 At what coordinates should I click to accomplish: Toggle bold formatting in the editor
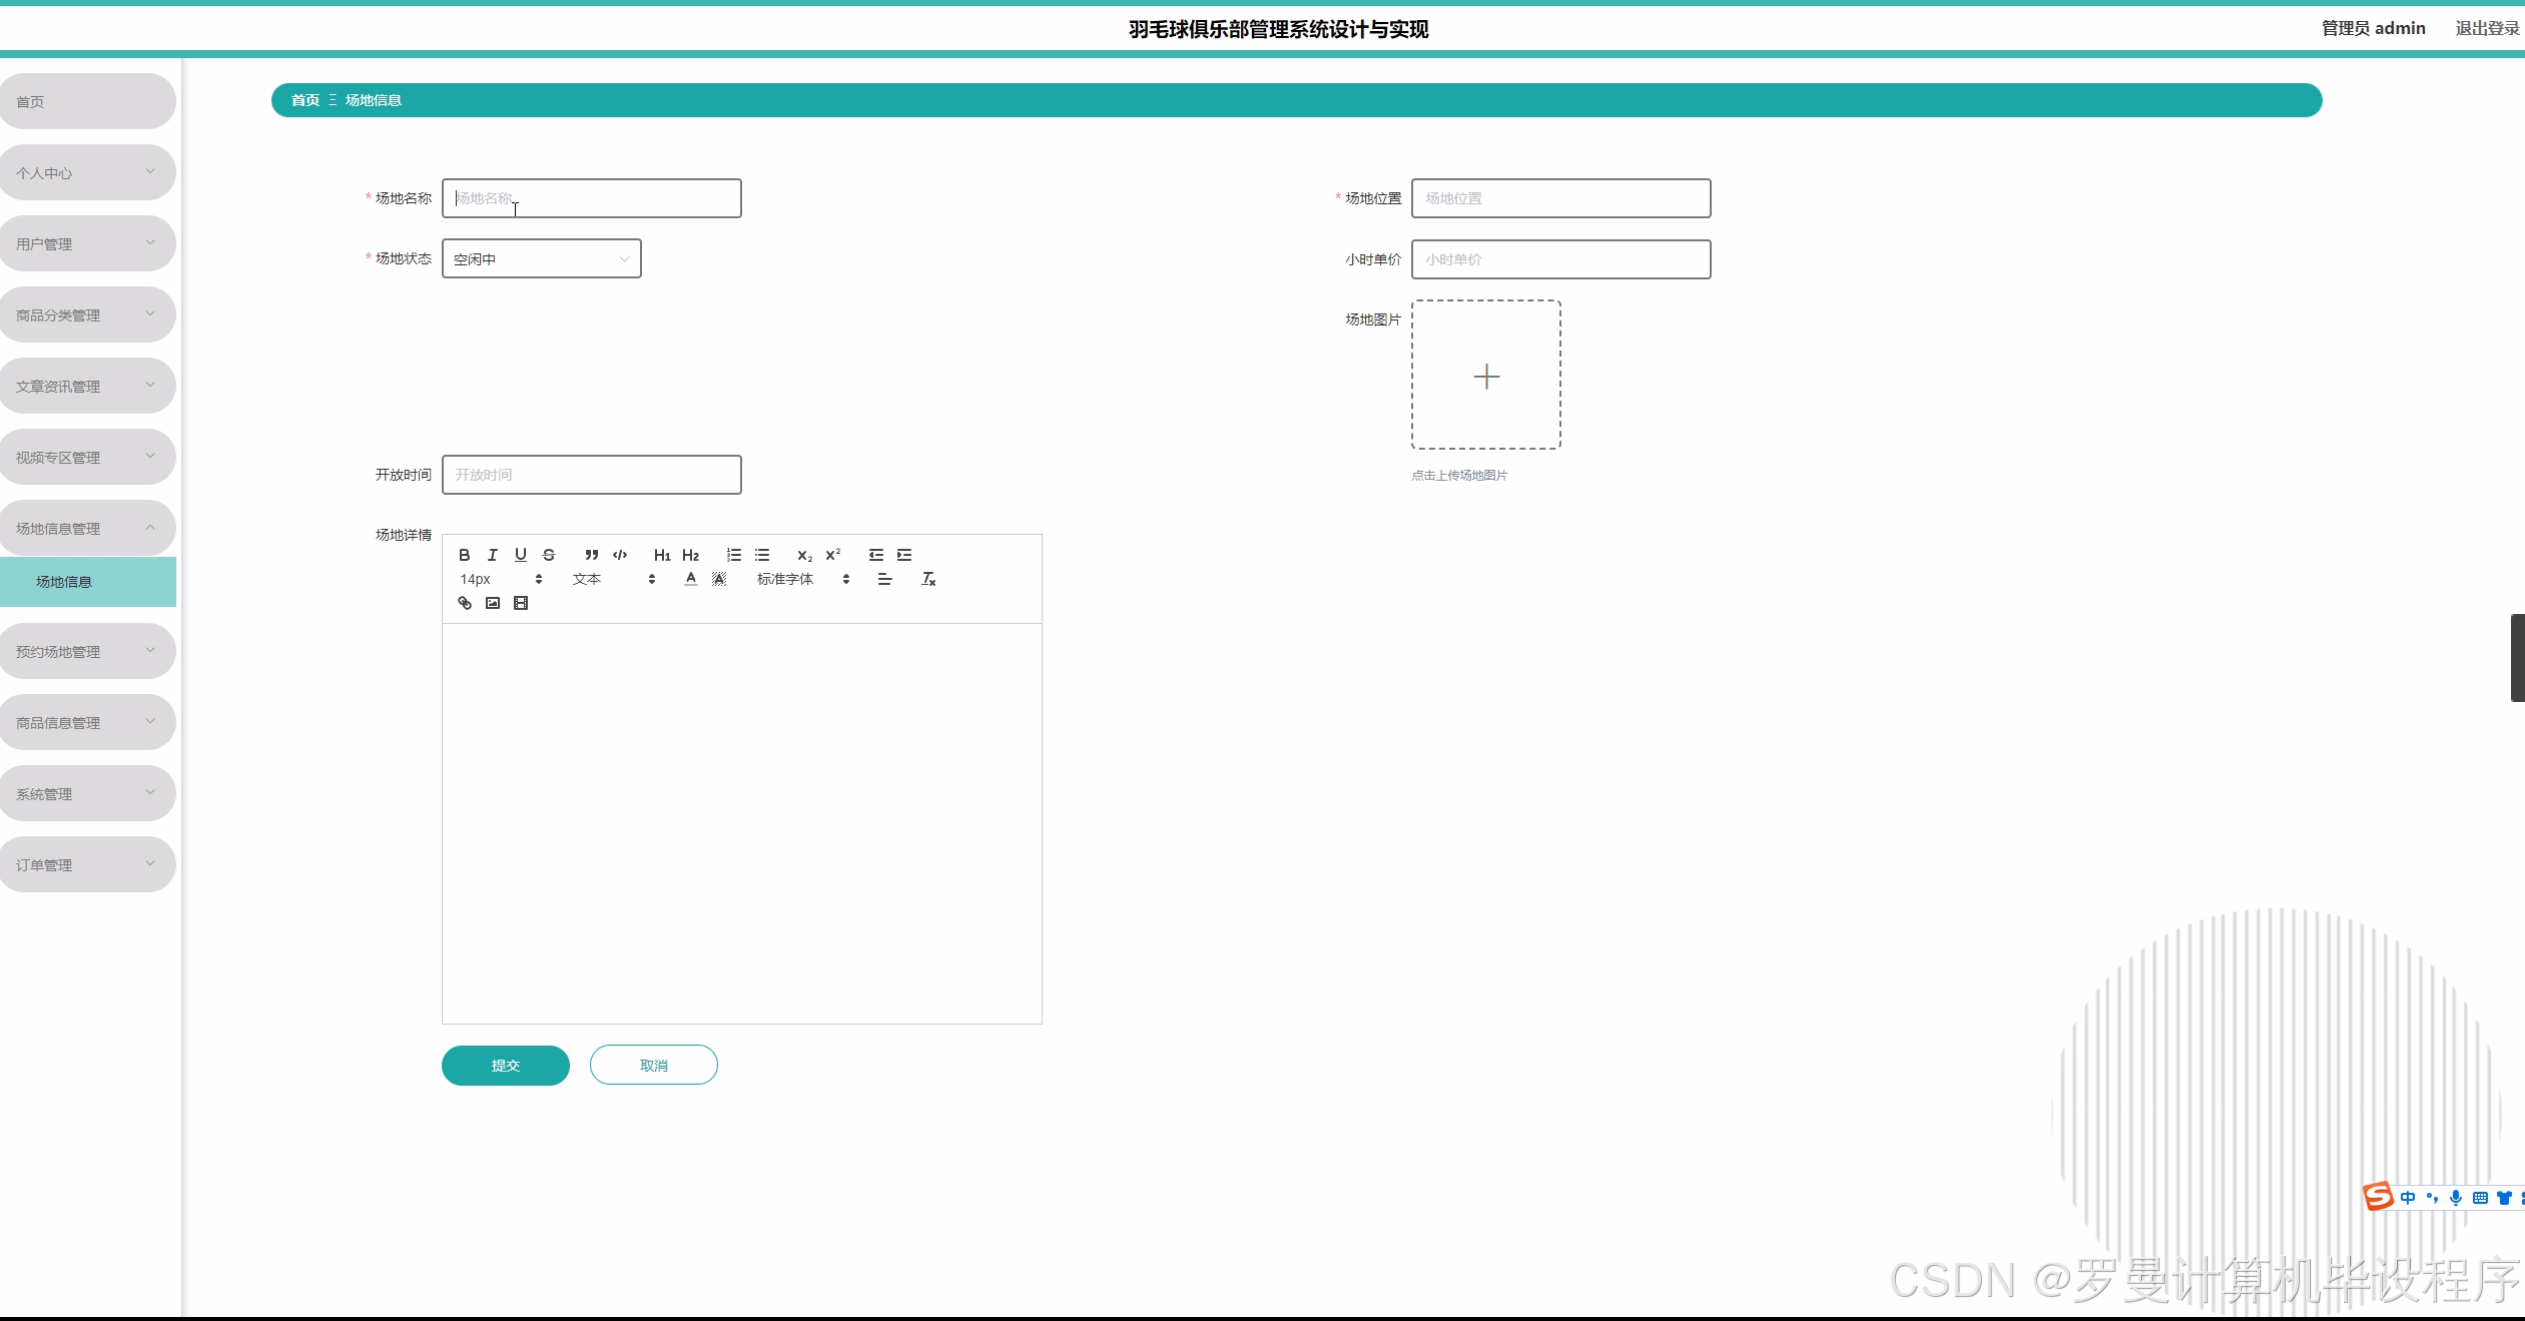[x=464, y=555]
